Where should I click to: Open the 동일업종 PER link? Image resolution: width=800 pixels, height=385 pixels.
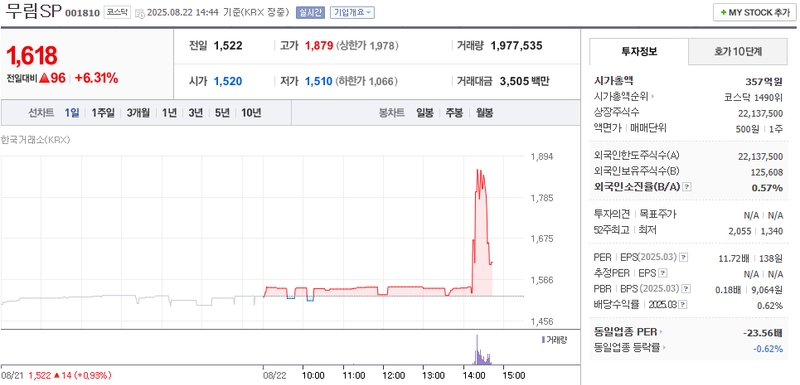tap(629, 332)
